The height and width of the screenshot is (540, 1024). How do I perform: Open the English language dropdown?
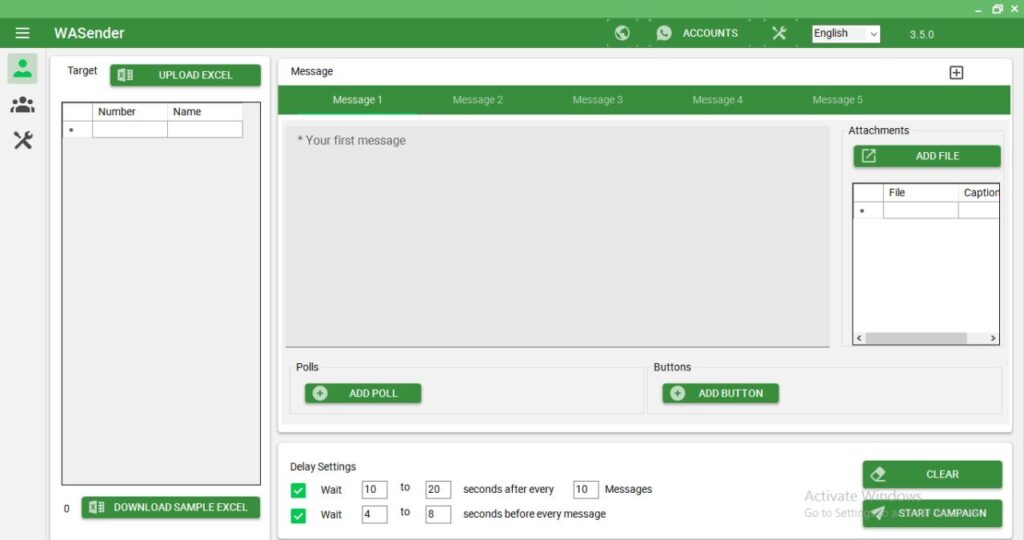[846, 33]
